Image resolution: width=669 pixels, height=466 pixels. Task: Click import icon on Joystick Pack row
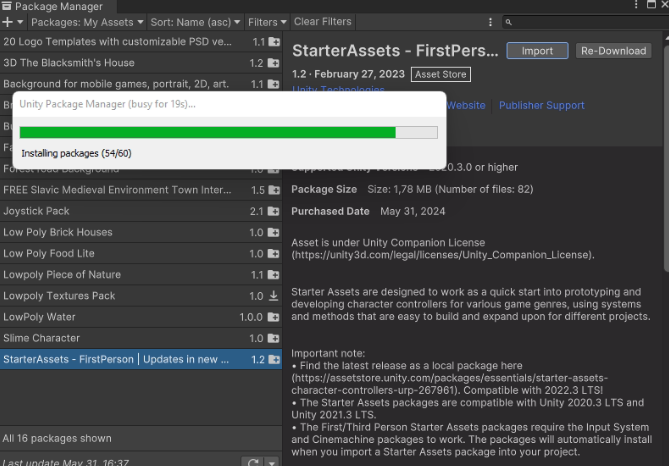click(273, 211)
